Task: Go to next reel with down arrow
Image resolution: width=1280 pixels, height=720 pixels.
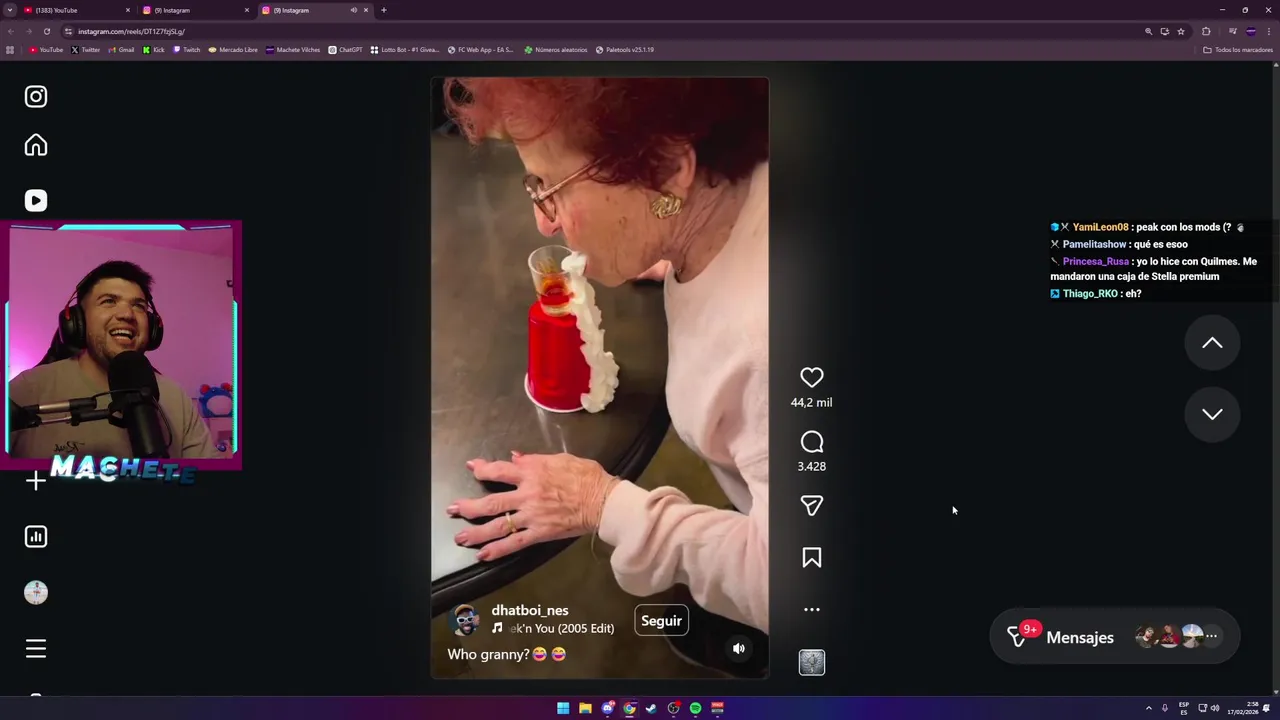Action: click(x=1212, y=414)
